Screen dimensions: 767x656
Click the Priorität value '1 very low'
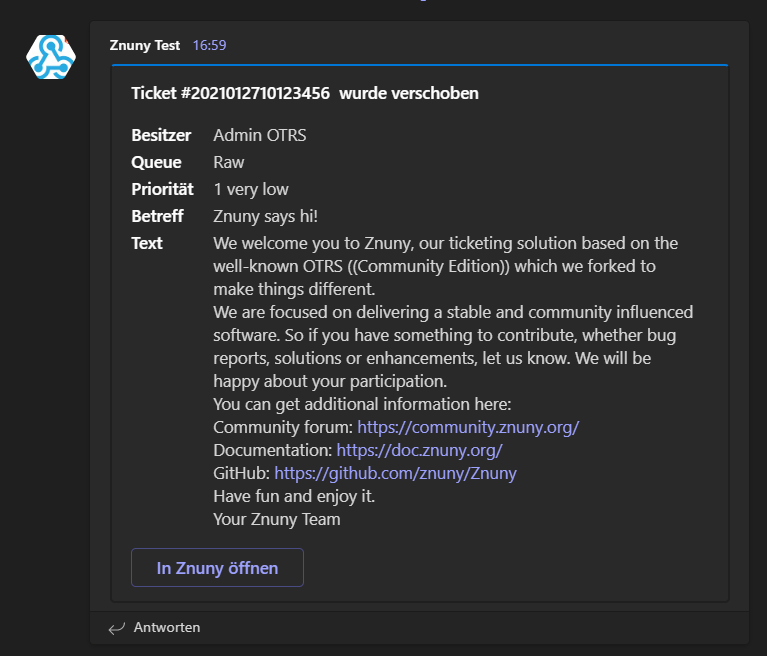pyautogui.click(x=251, y=189)
